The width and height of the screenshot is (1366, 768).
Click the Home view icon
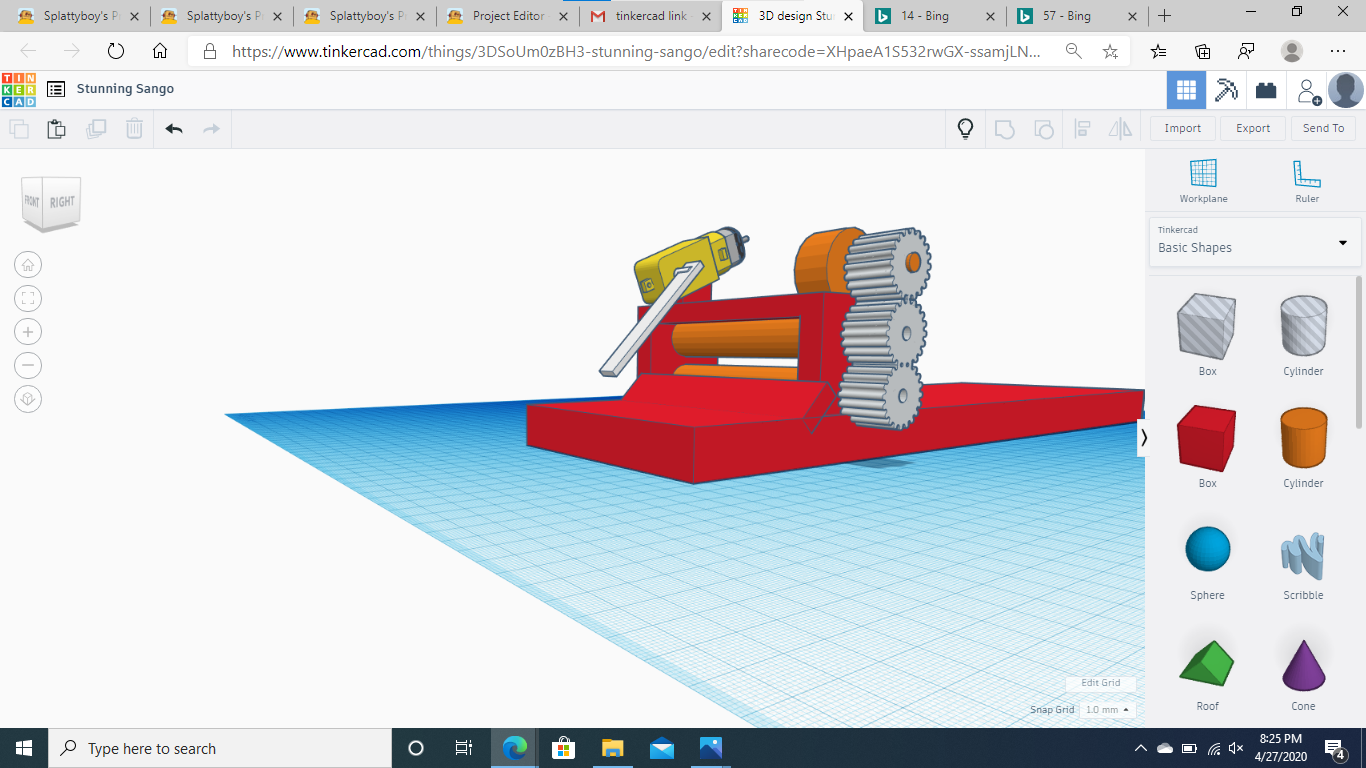pyautogui.click(x=28, y=265)
